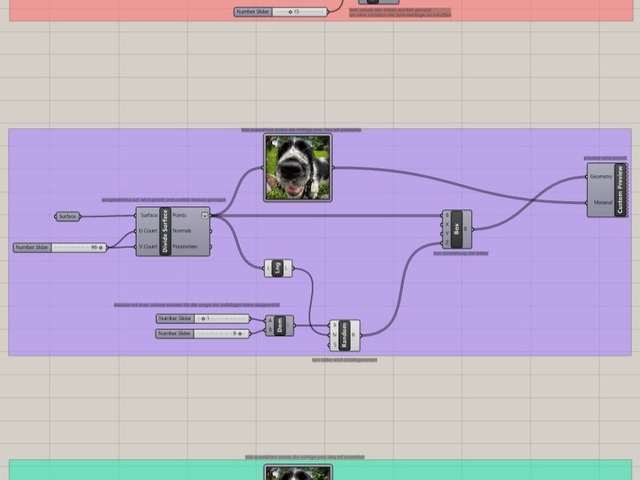Click the Material input of Custom Preview
Viewport: 640px width, 480px height.
coord(602,202)
